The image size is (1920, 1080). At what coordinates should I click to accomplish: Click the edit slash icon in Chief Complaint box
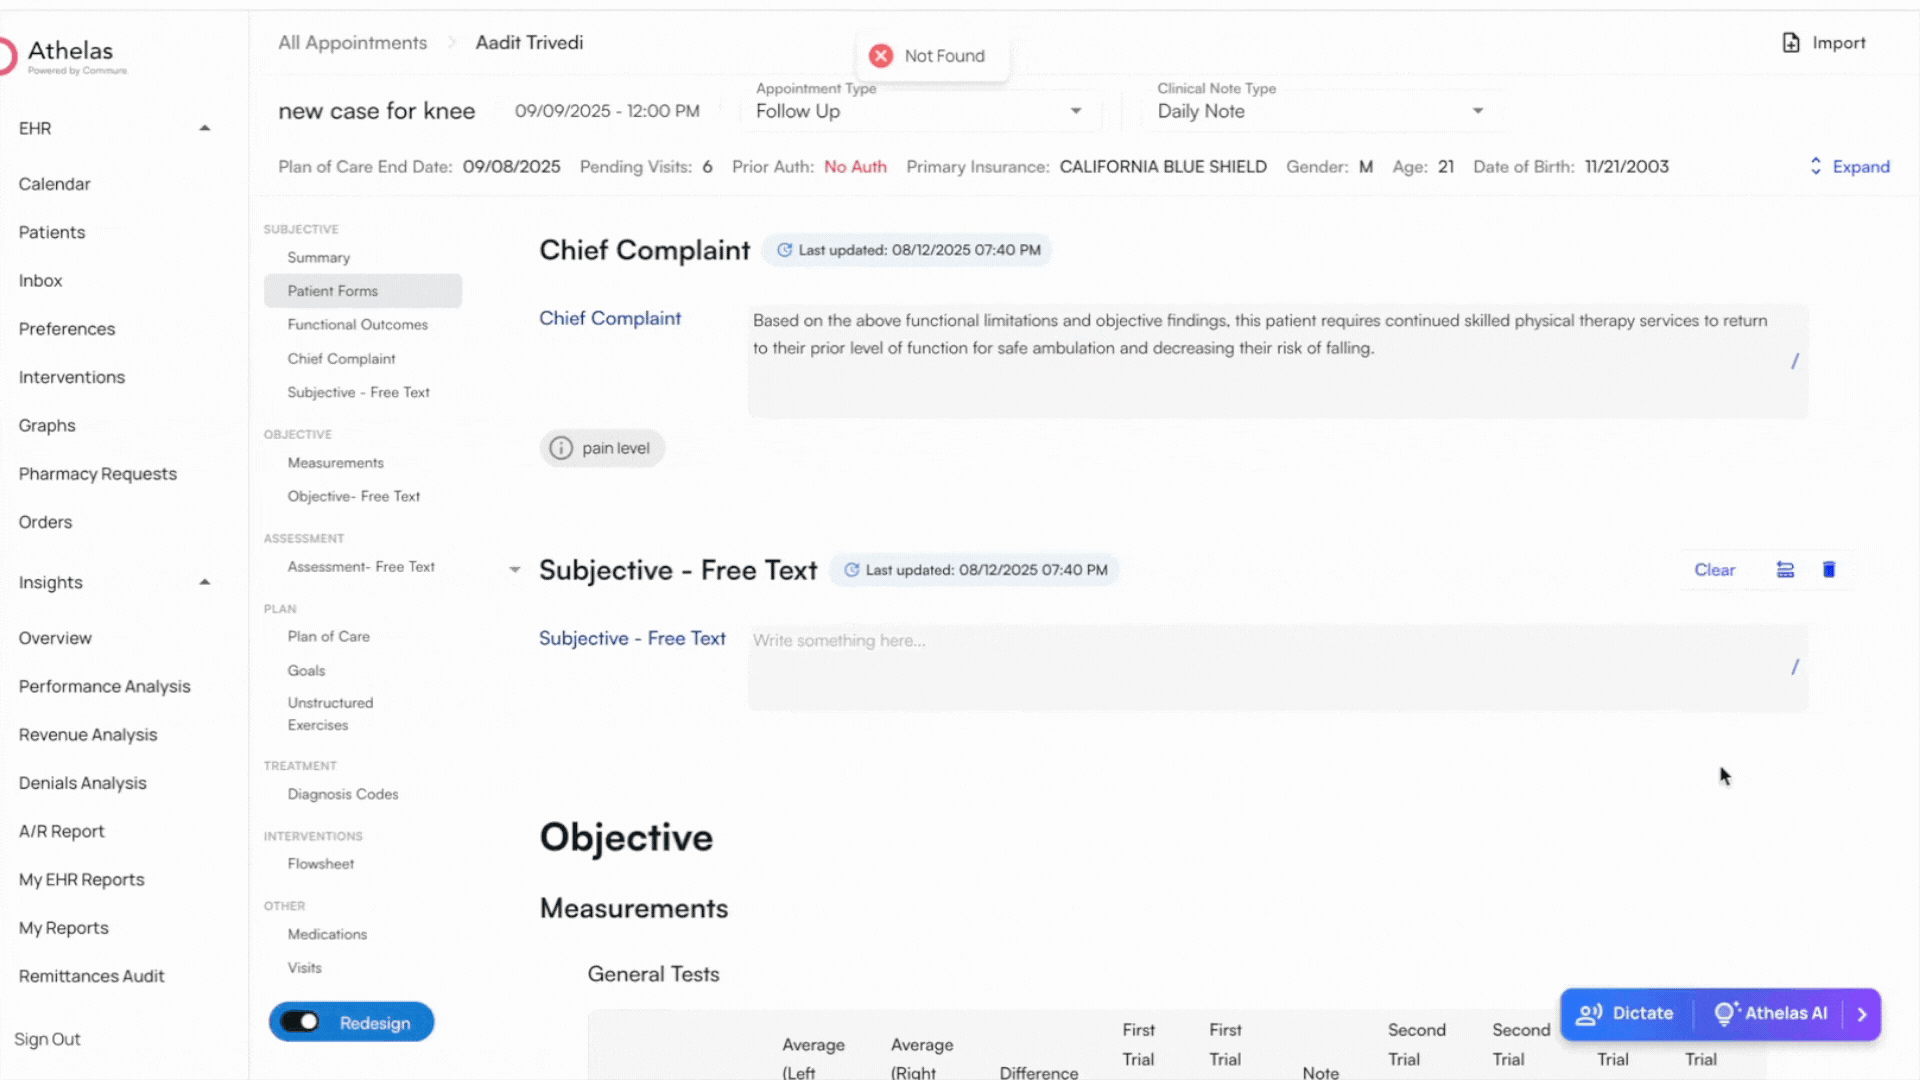click(x=1795, y=361)
